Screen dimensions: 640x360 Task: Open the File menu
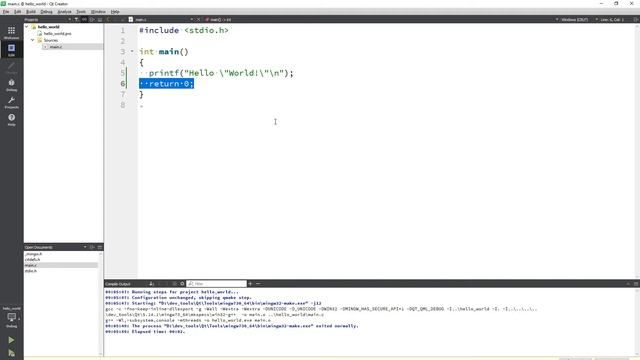pyautogui.click(x=6, y=12)
